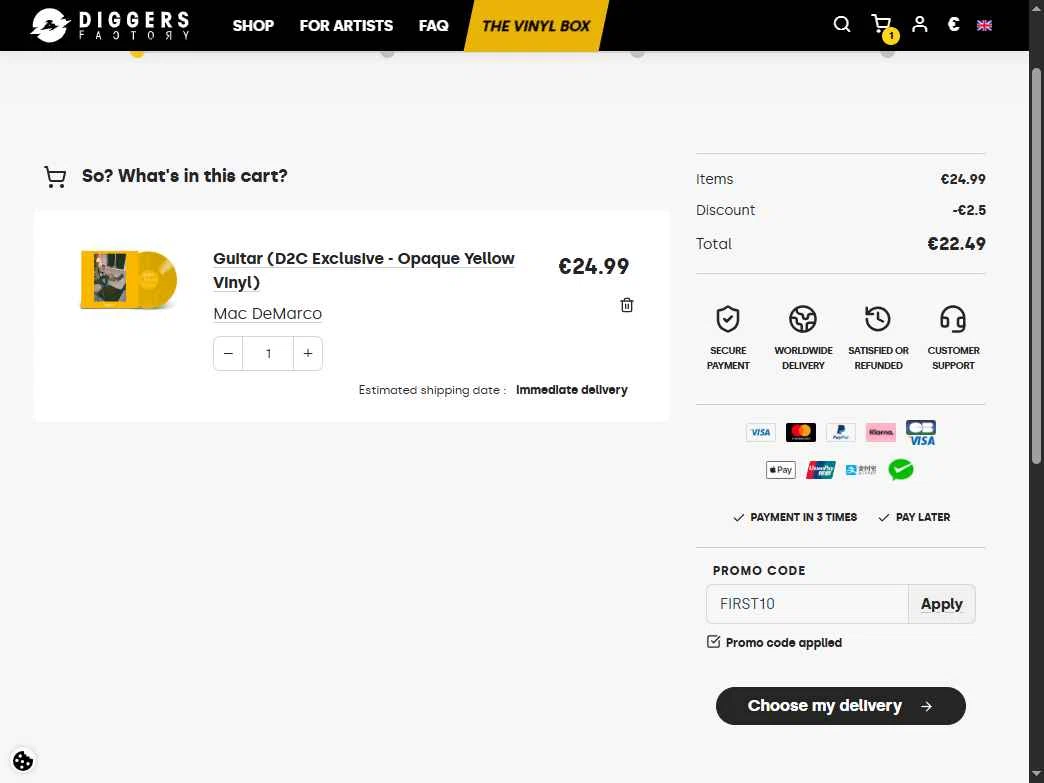The height and width of the screenshot is (783, 1044).
Task: Click the Worldwide Delivery globe icon
Action: 803,319
